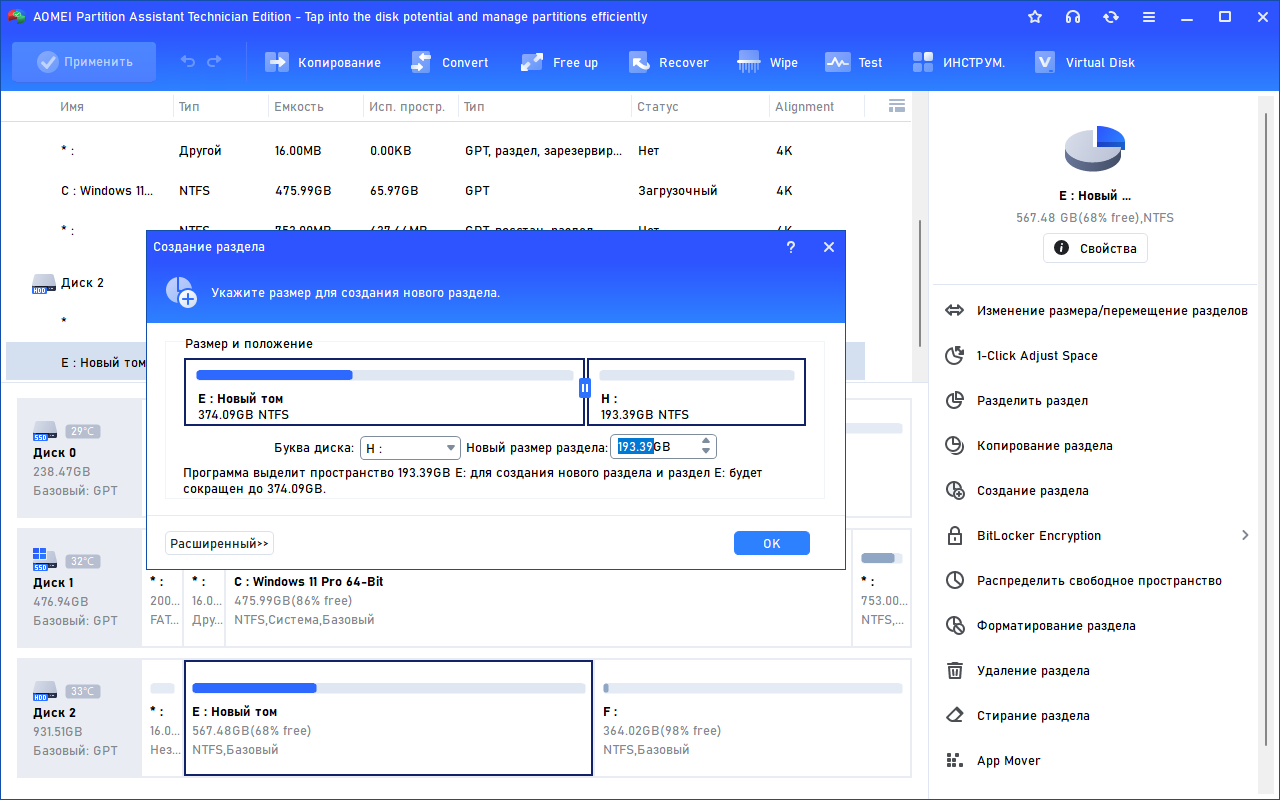Increase partition size with up arrow
The image size is (1280, 800).
[706, 442]
